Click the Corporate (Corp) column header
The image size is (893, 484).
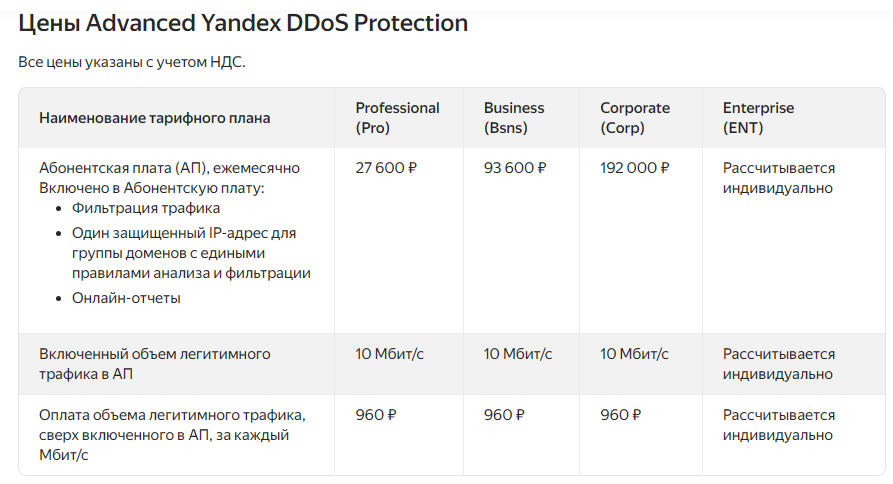(x=635, y=118)
